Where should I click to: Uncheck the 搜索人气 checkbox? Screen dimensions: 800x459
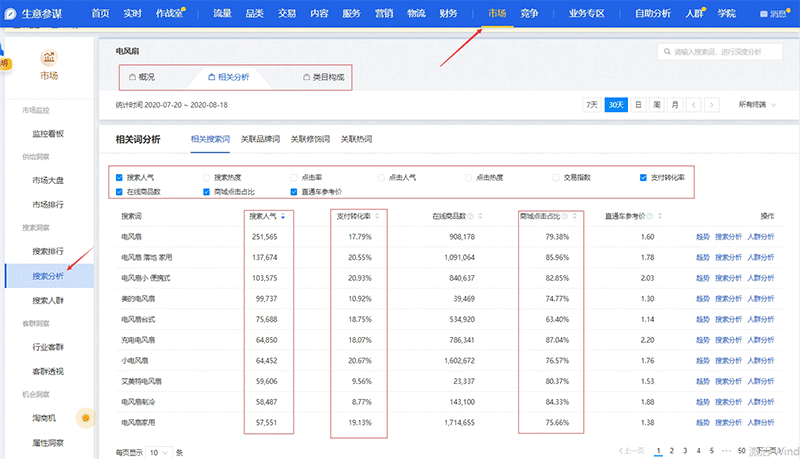pyautogui.click(x=119, y=177)
